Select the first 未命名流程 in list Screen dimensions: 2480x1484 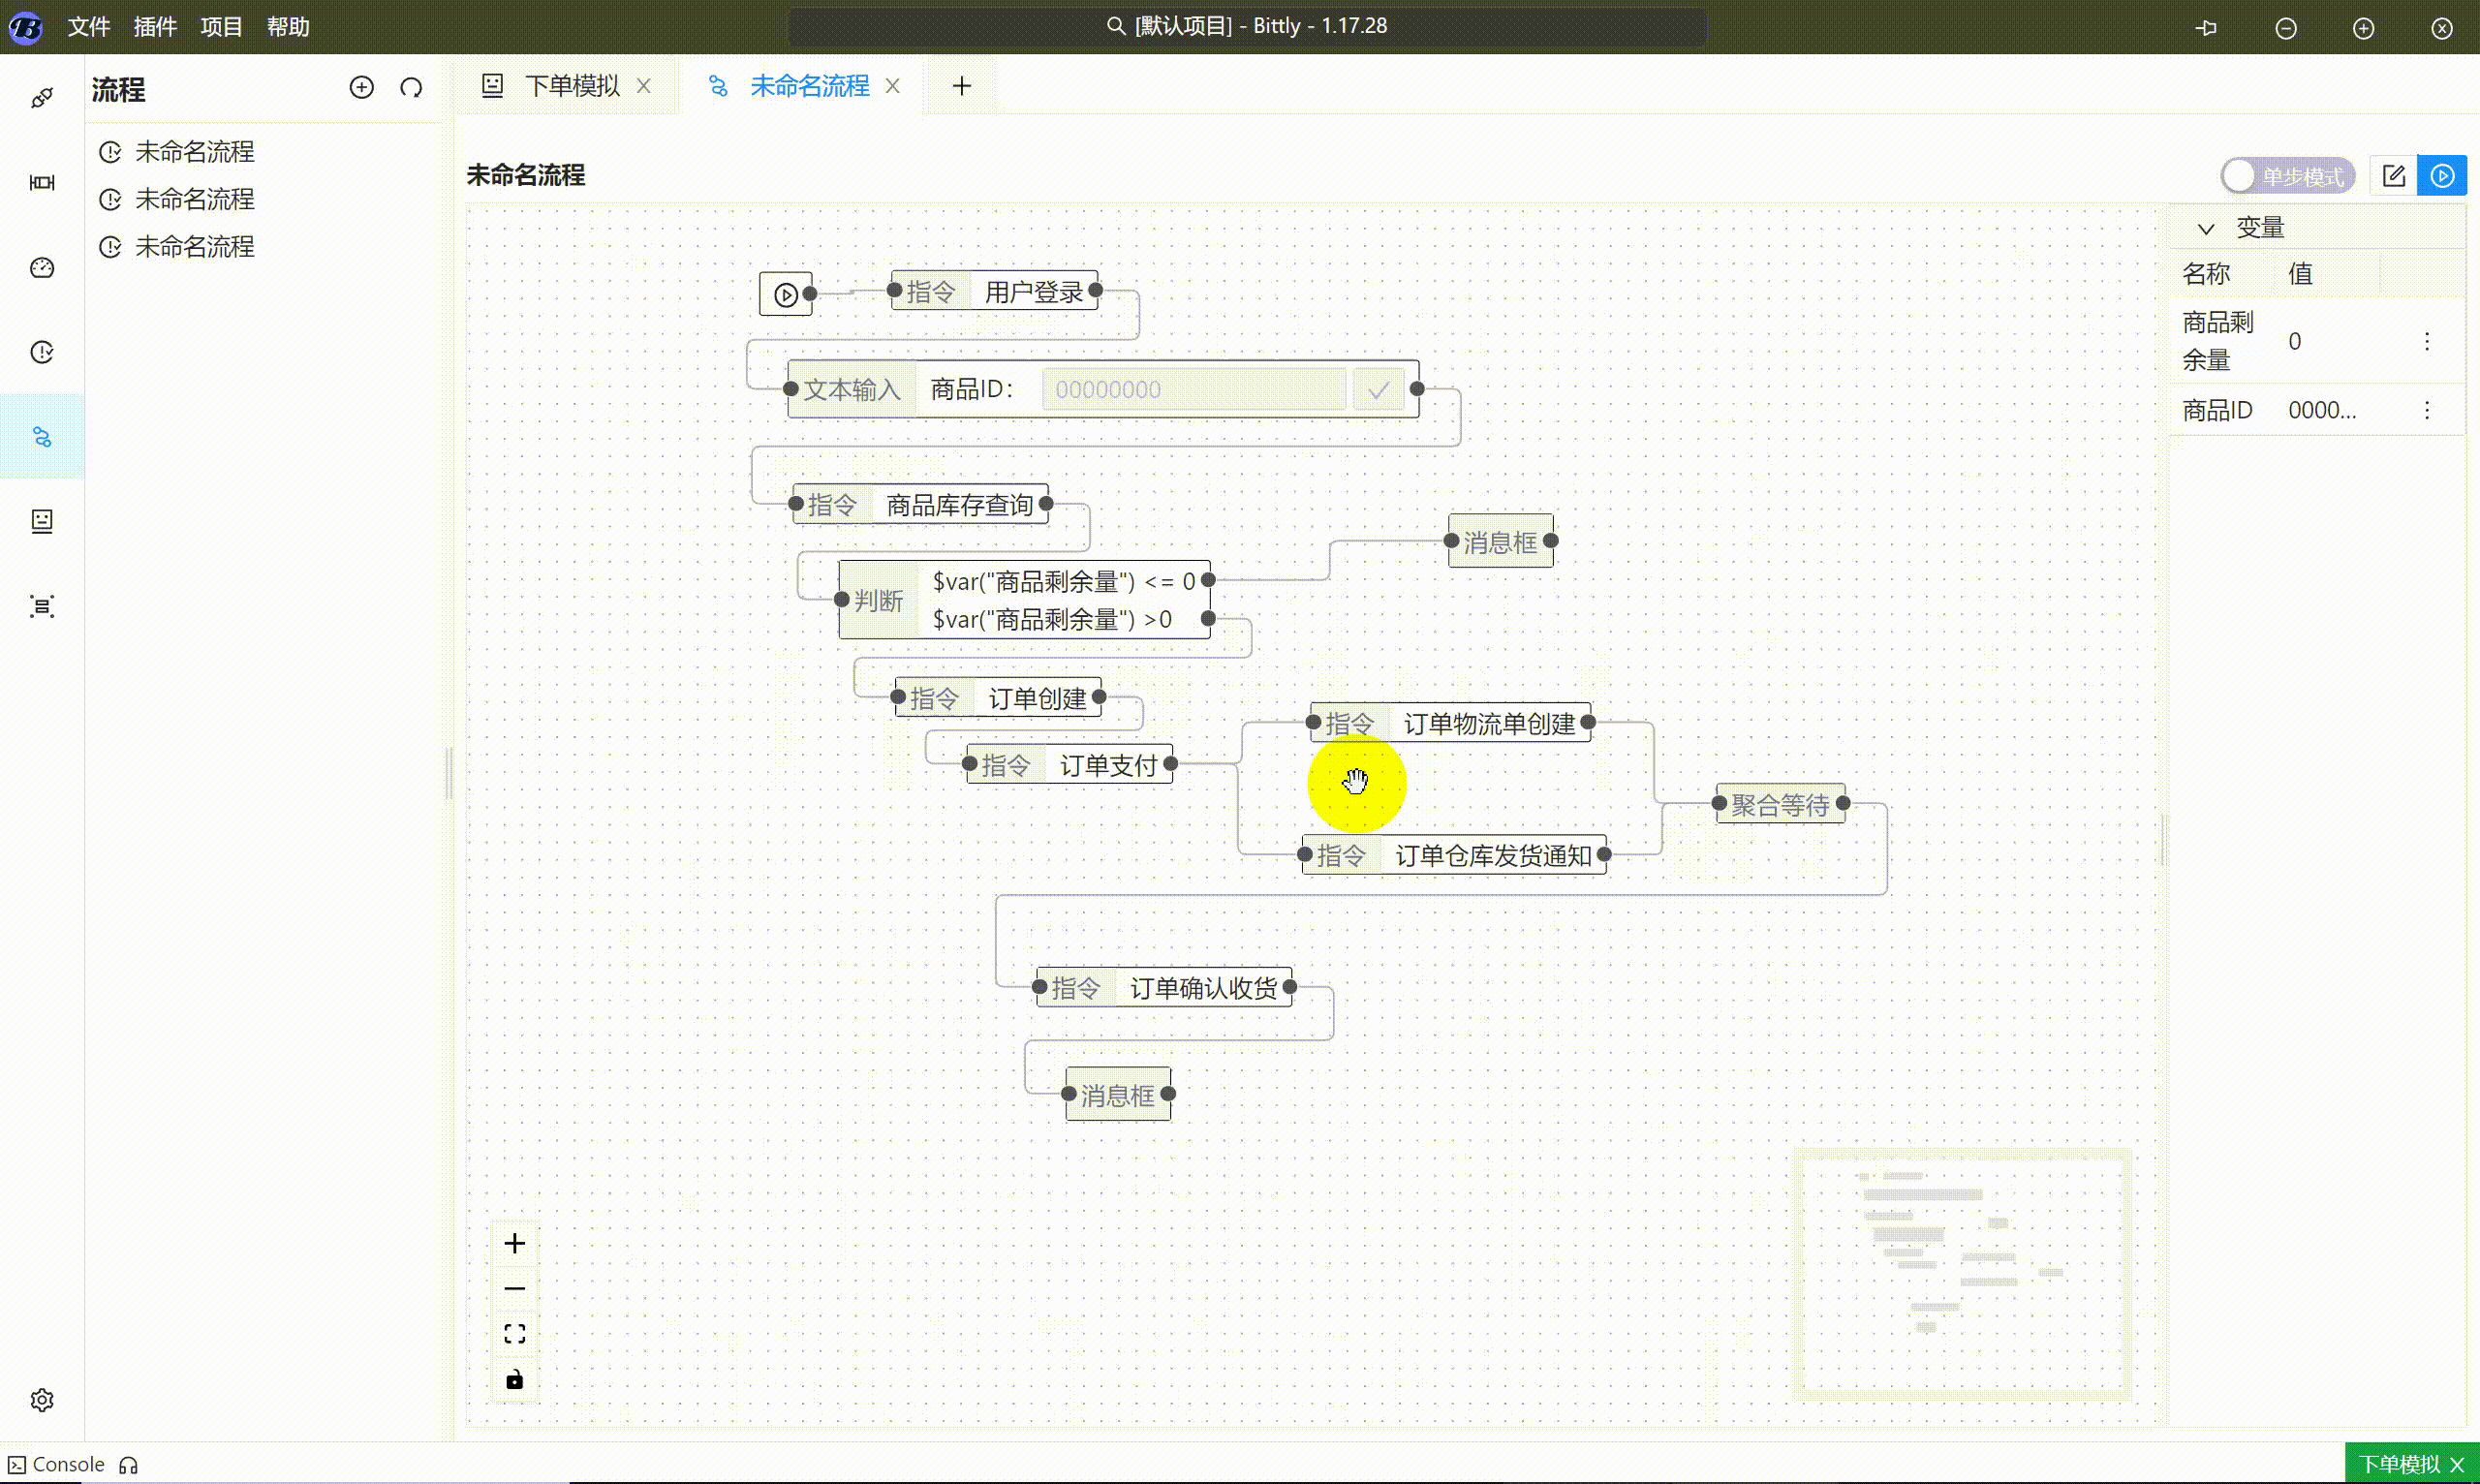[194, 152]
